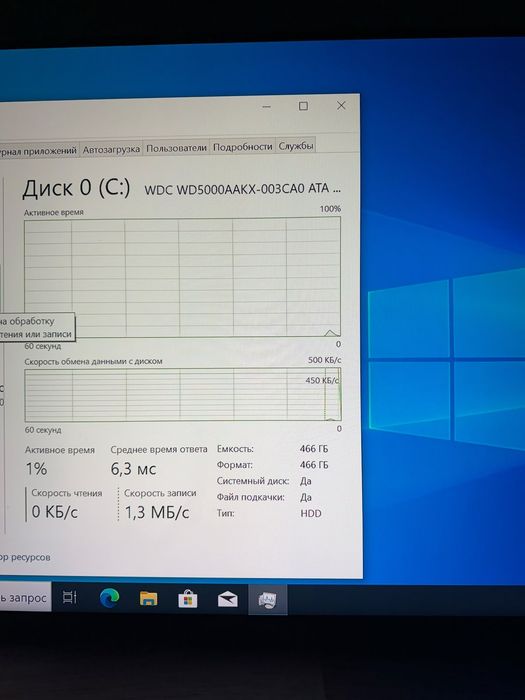Click the Активное время graph
Image resolution: width=525 pixels, height=700 pixels.
(182, 277)
